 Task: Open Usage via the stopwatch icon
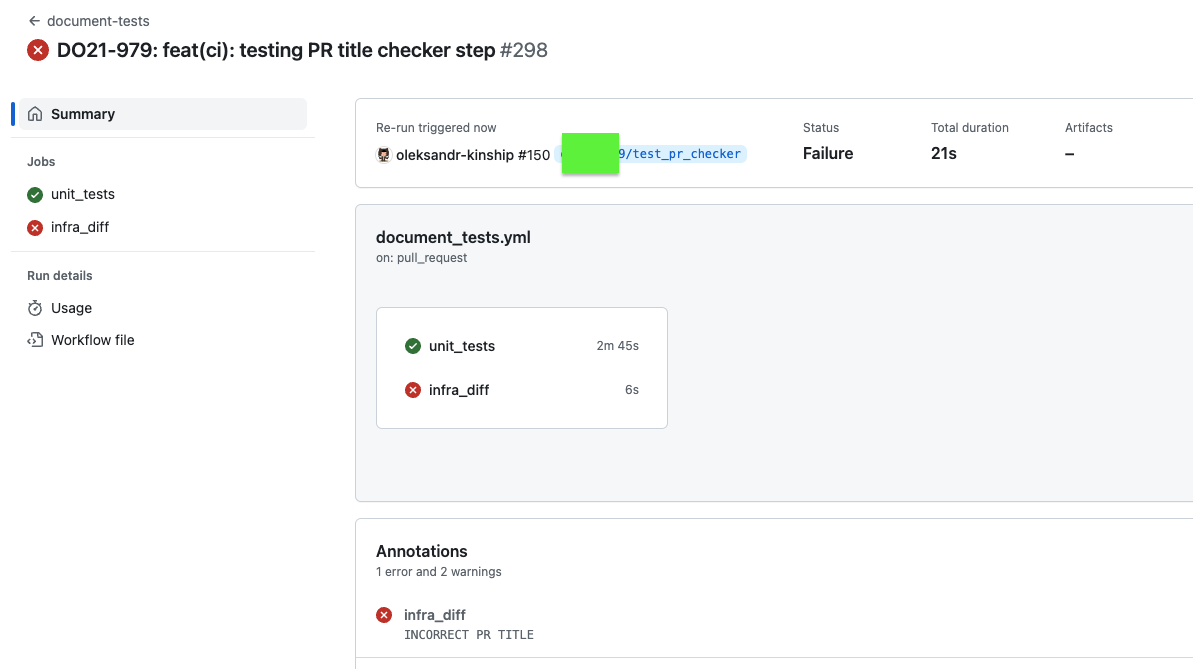pos(35,308)
